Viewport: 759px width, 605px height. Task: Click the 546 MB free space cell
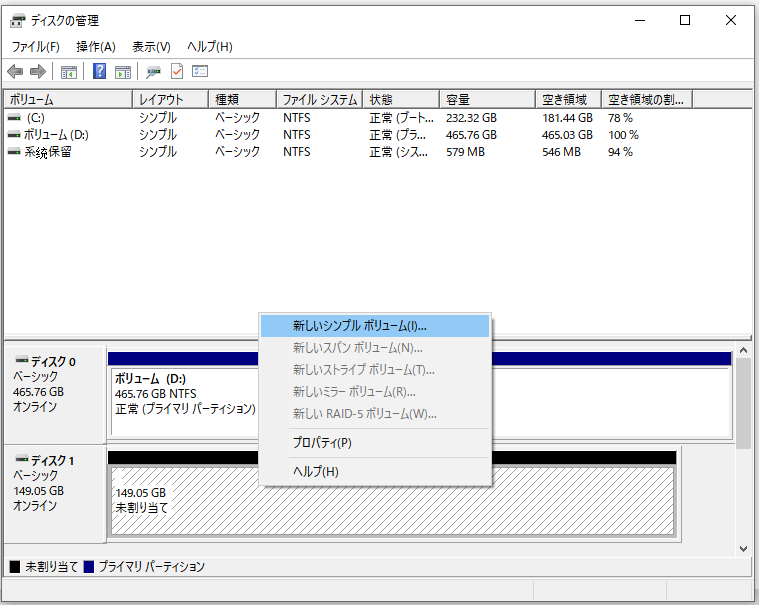tap(561, 152)
